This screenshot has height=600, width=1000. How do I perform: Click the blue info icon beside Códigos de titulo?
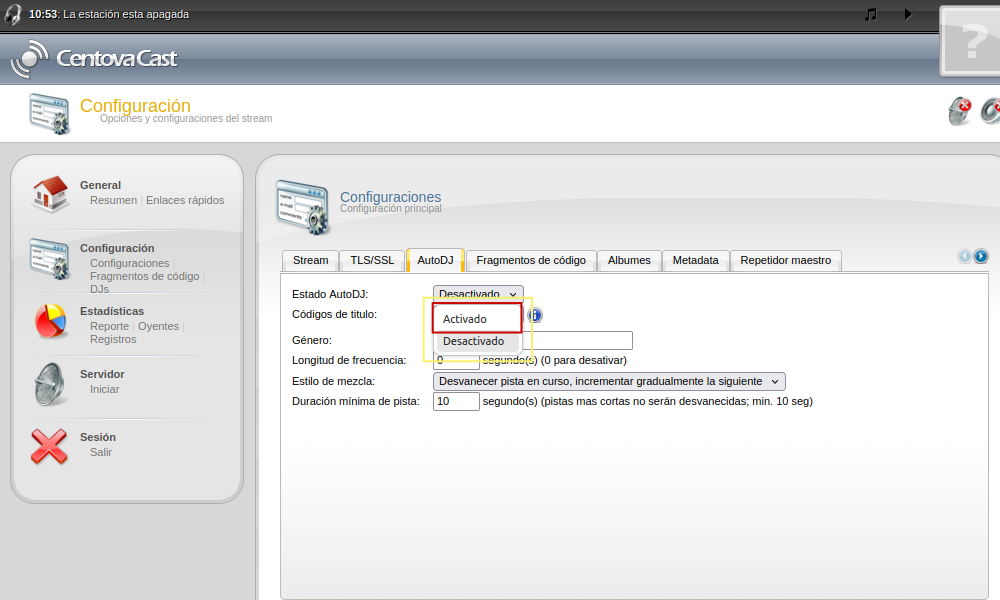[x=534, y=315]
